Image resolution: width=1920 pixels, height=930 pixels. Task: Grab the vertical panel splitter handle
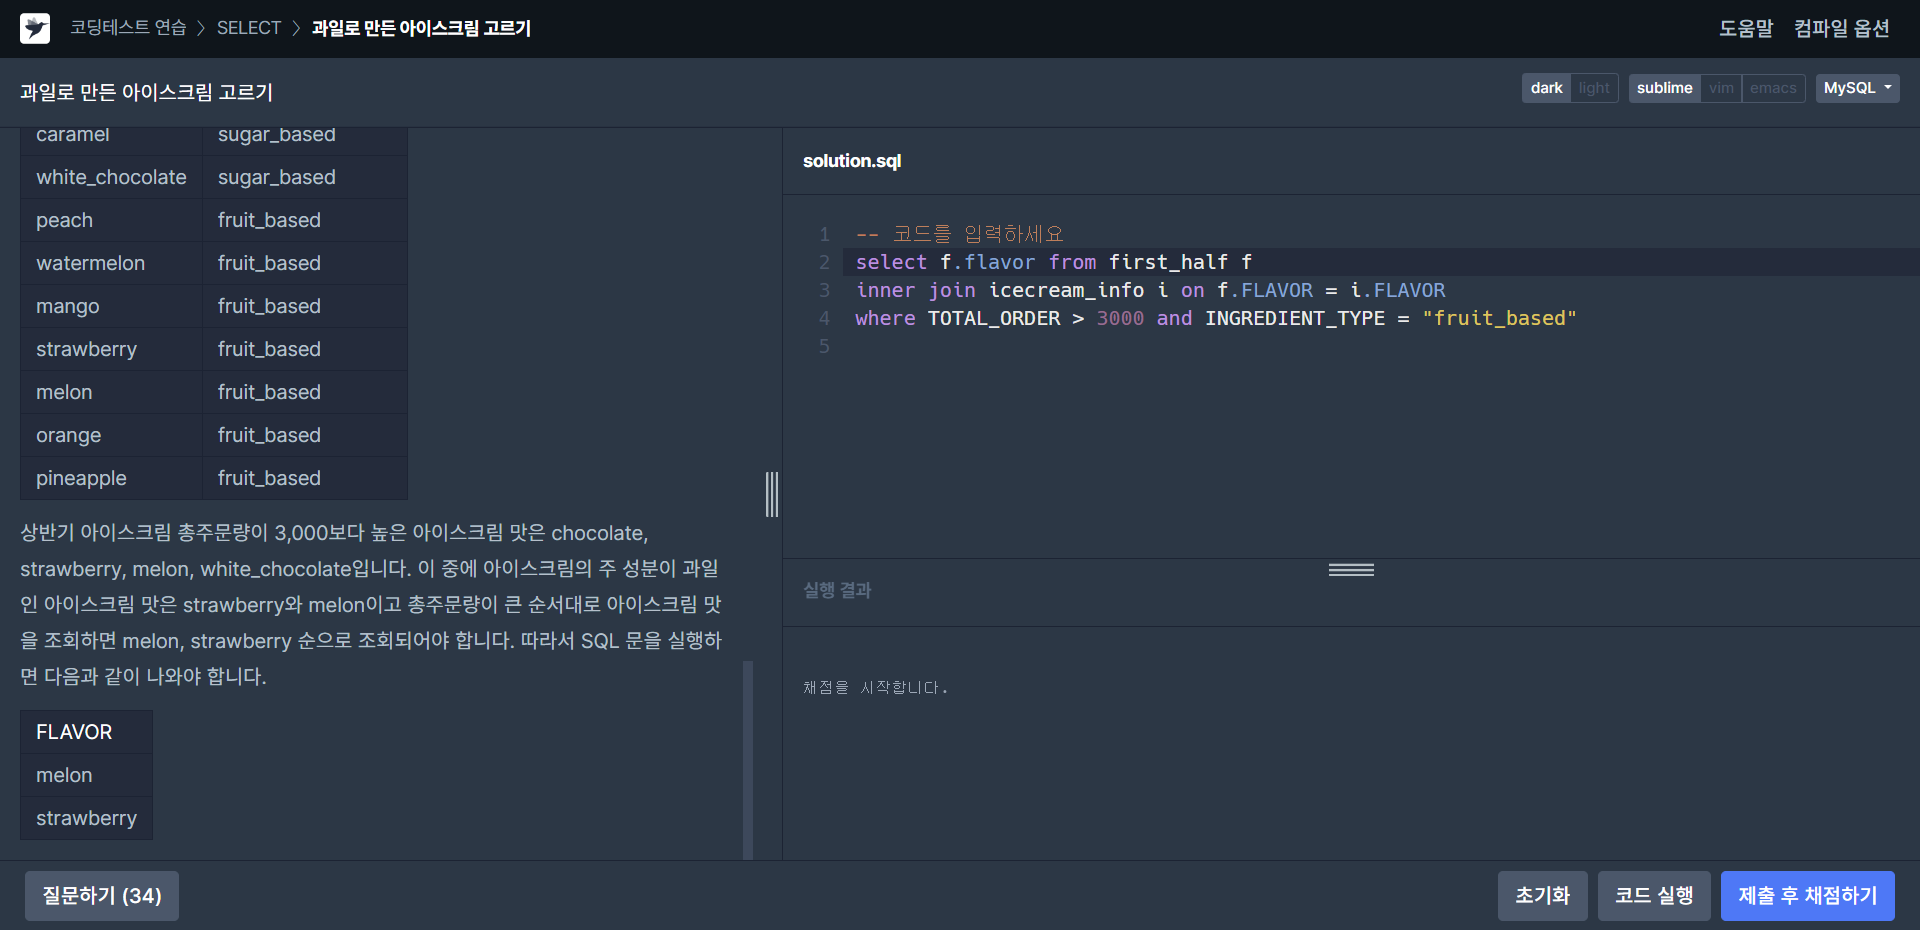point(772,494)
